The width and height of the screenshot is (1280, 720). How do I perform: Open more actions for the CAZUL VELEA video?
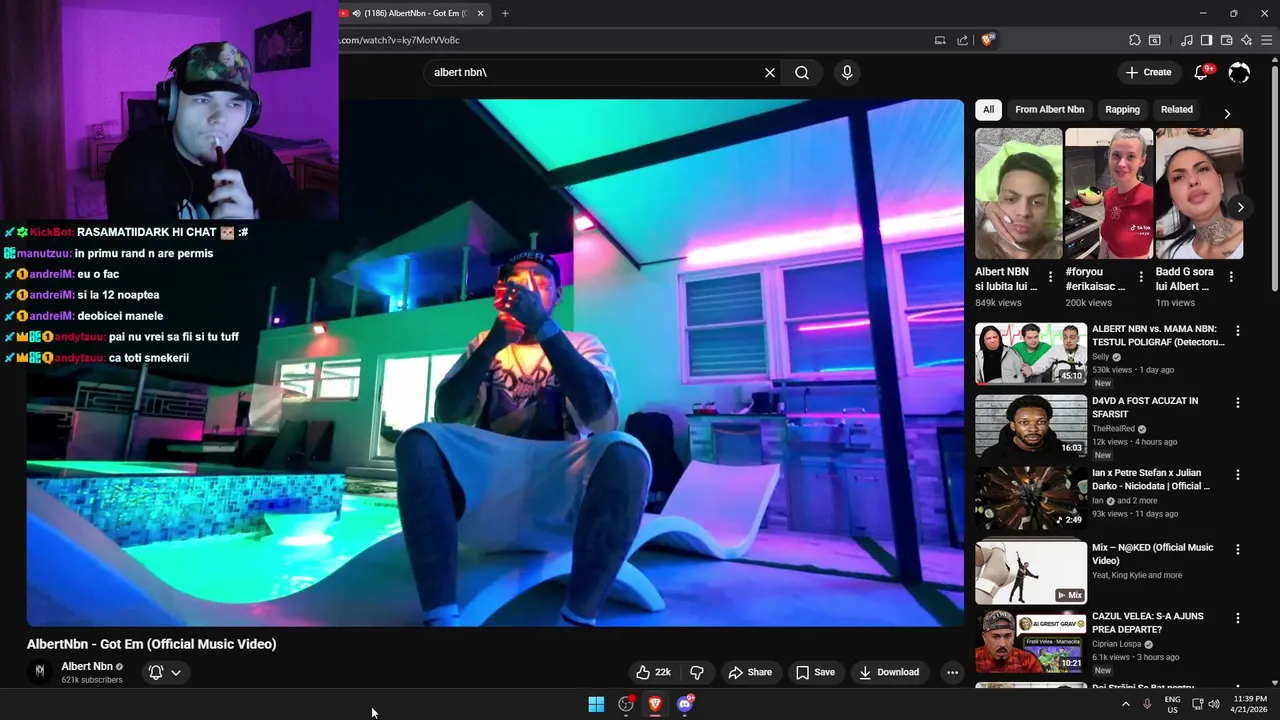[x=1238, y=618]
